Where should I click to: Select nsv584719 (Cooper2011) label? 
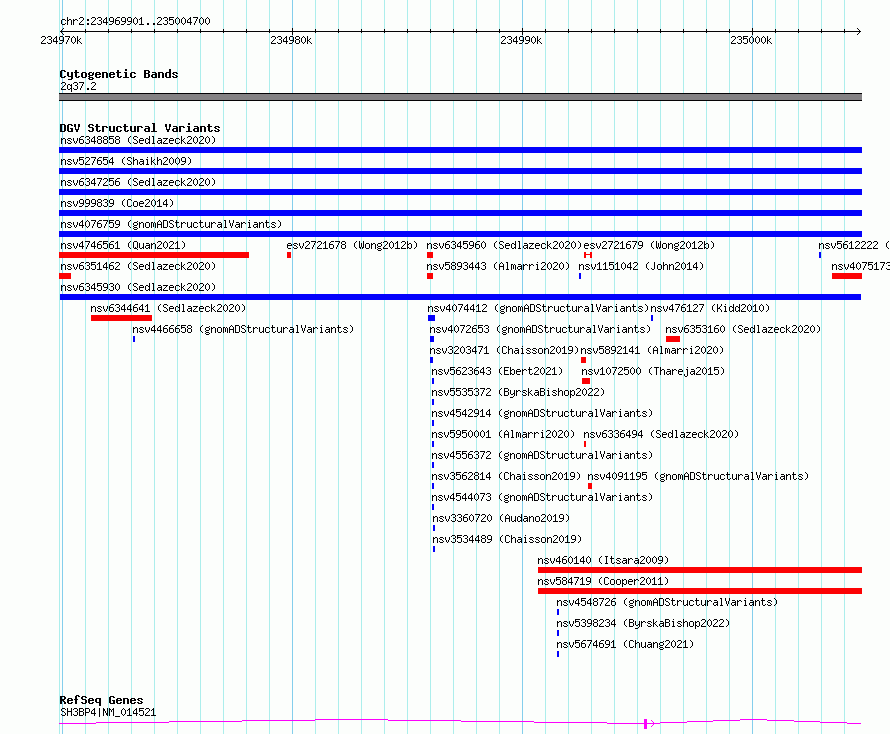click(x=603, y=581)
